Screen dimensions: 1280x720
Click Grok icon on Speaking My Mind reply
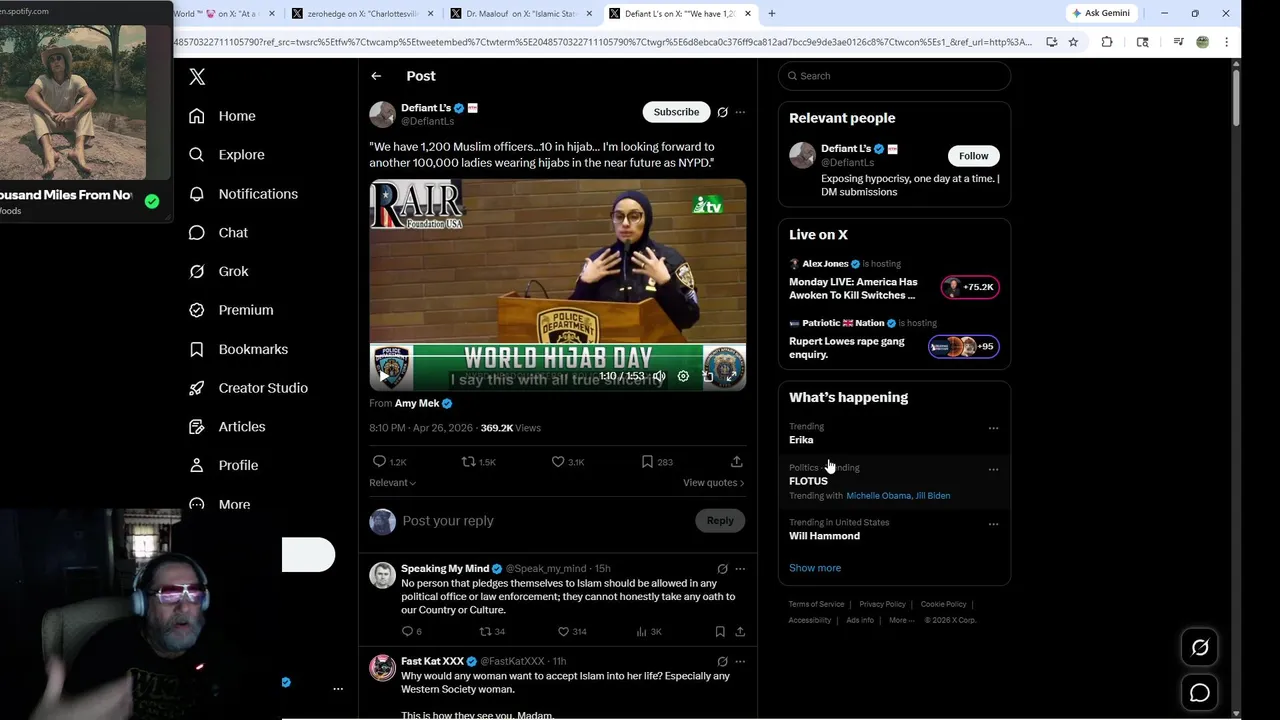pyautogui.click(x=722, y=569)
